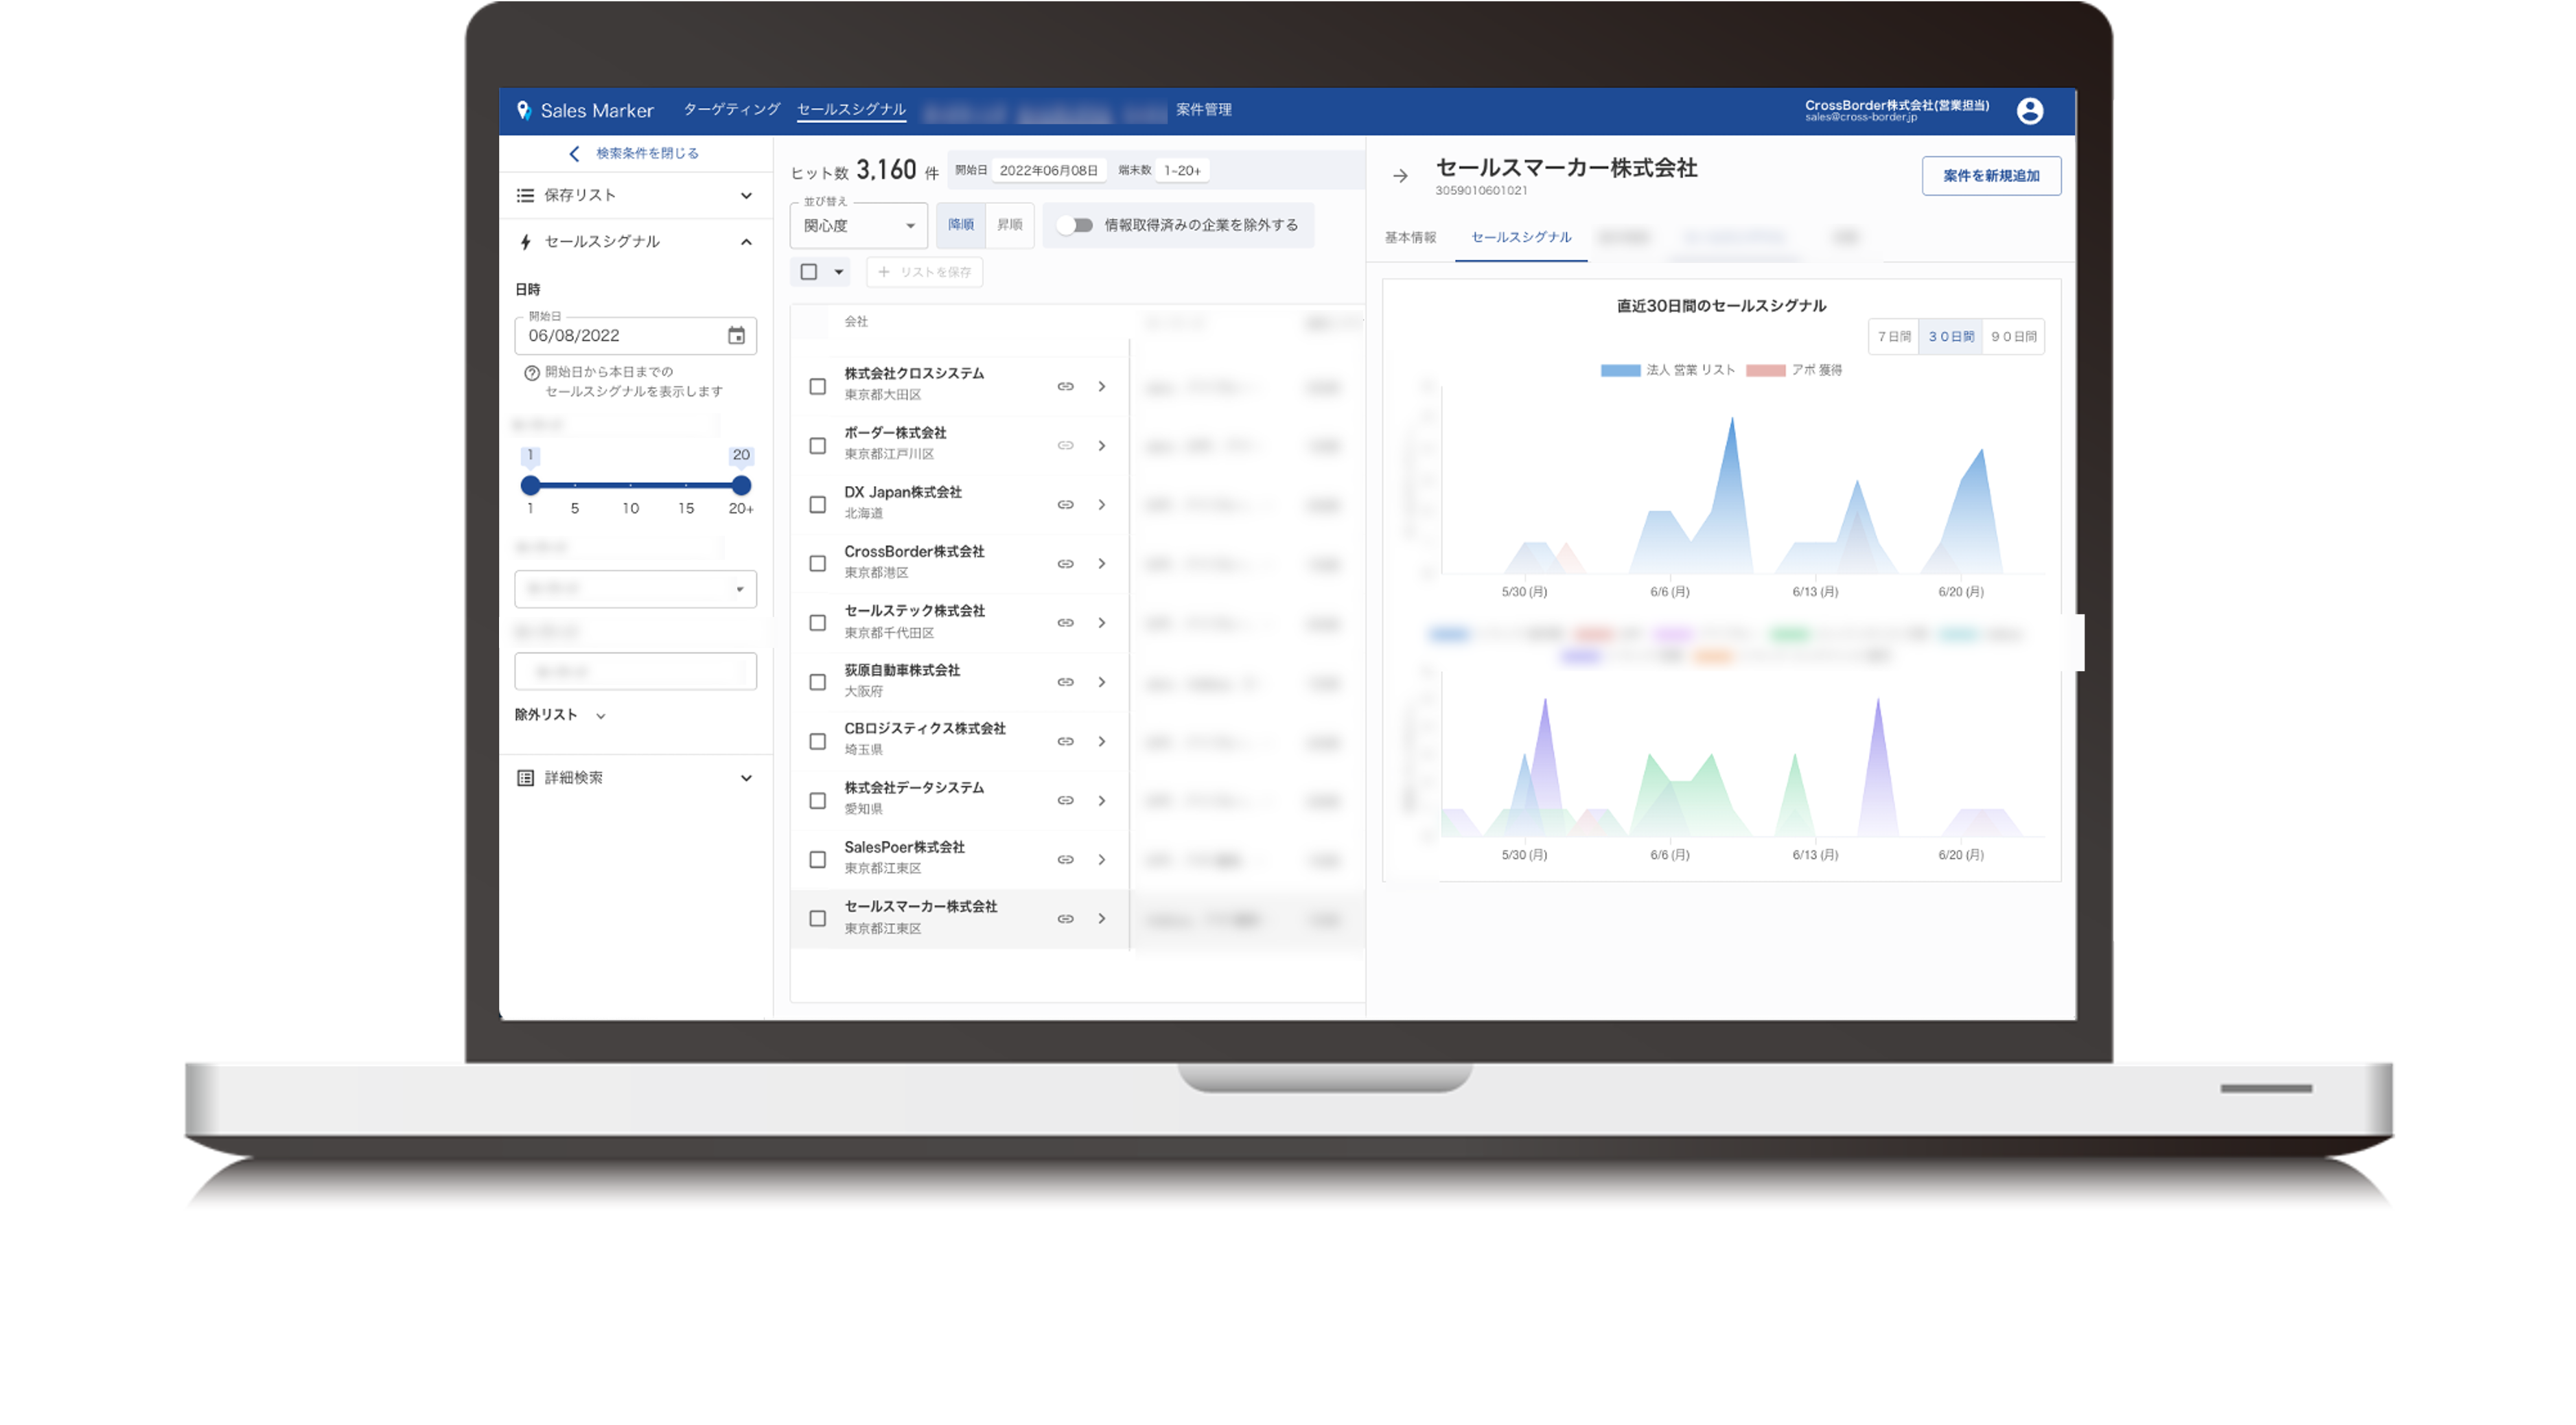The height and width of the screenshot is (1425, 2576).
Task: Open the 基本情報 tab
Action: pos(1410,237)
